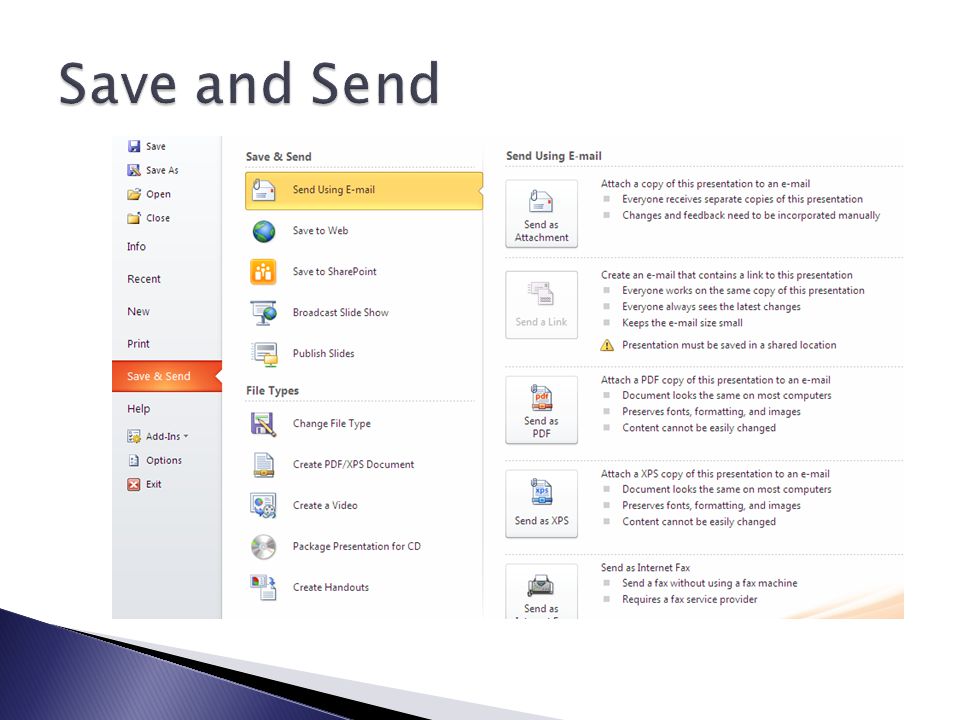Click the Create a Video icon
This screenshot has height=720, width=960.
(264, 506)
